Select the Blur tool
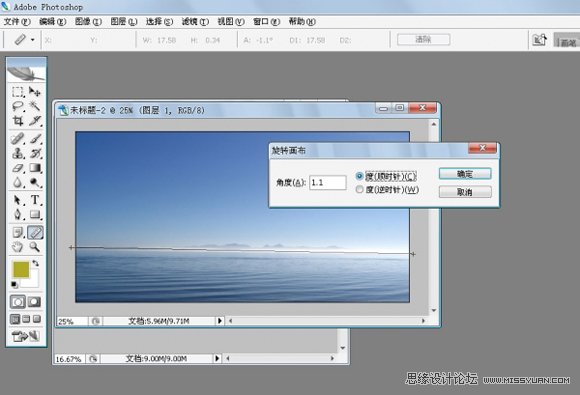The image size is (580, 395). click(x=17, y=182)
